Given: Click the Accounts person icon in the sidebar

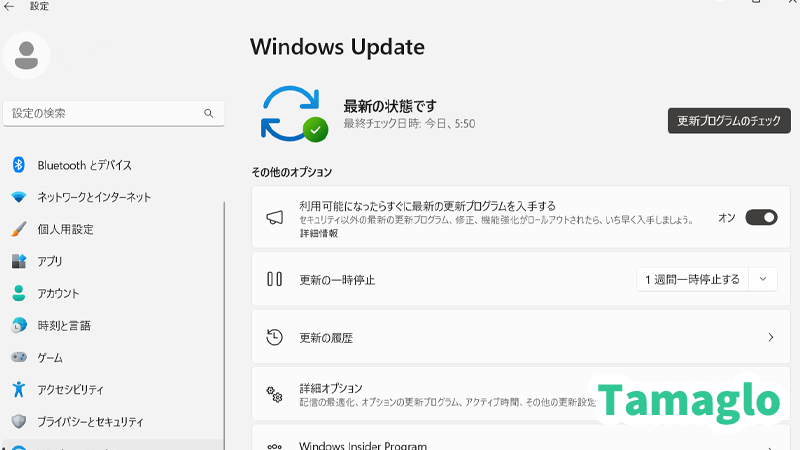Looking at the screenshot, I should (x=19, y=293).
